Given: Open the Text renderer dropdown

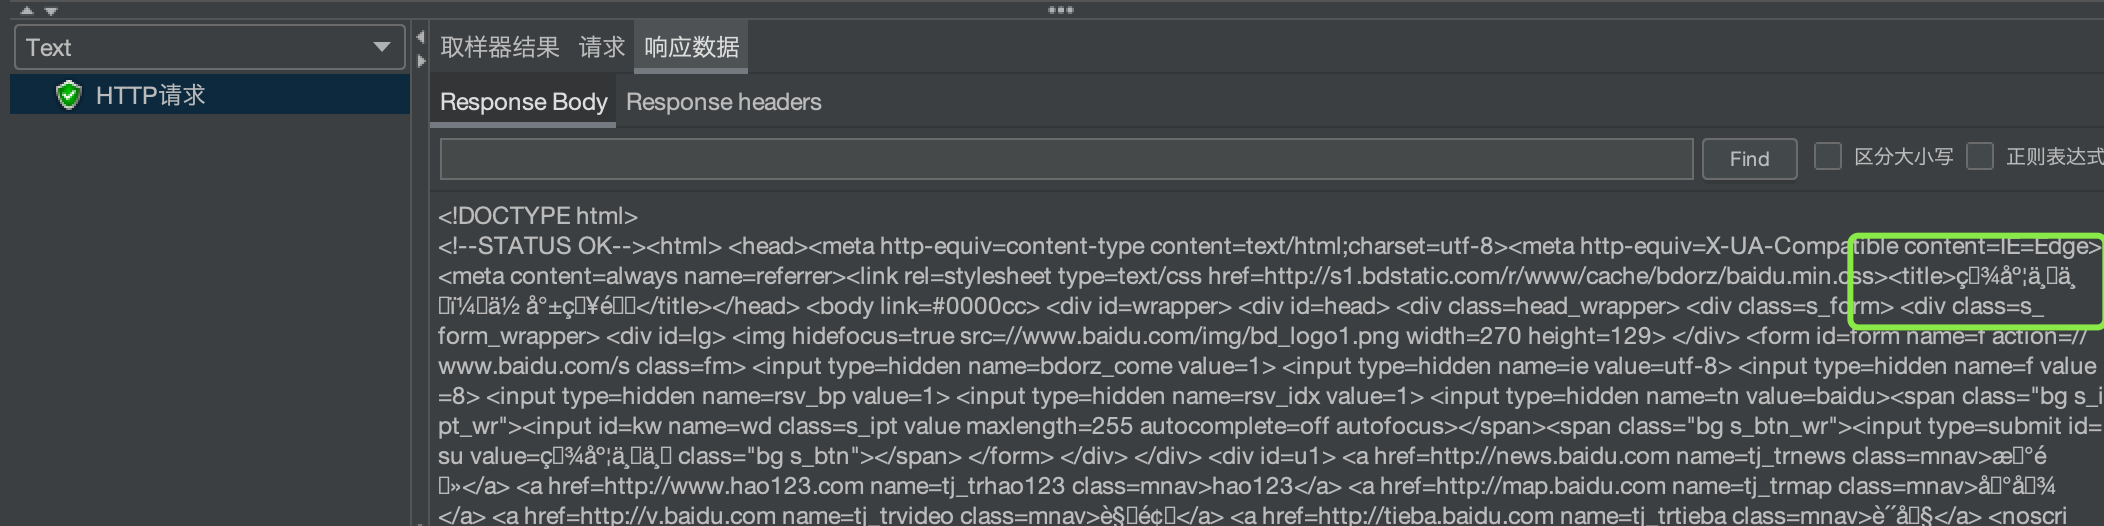Looking at the screenshot, I should [x=200, y=47].
